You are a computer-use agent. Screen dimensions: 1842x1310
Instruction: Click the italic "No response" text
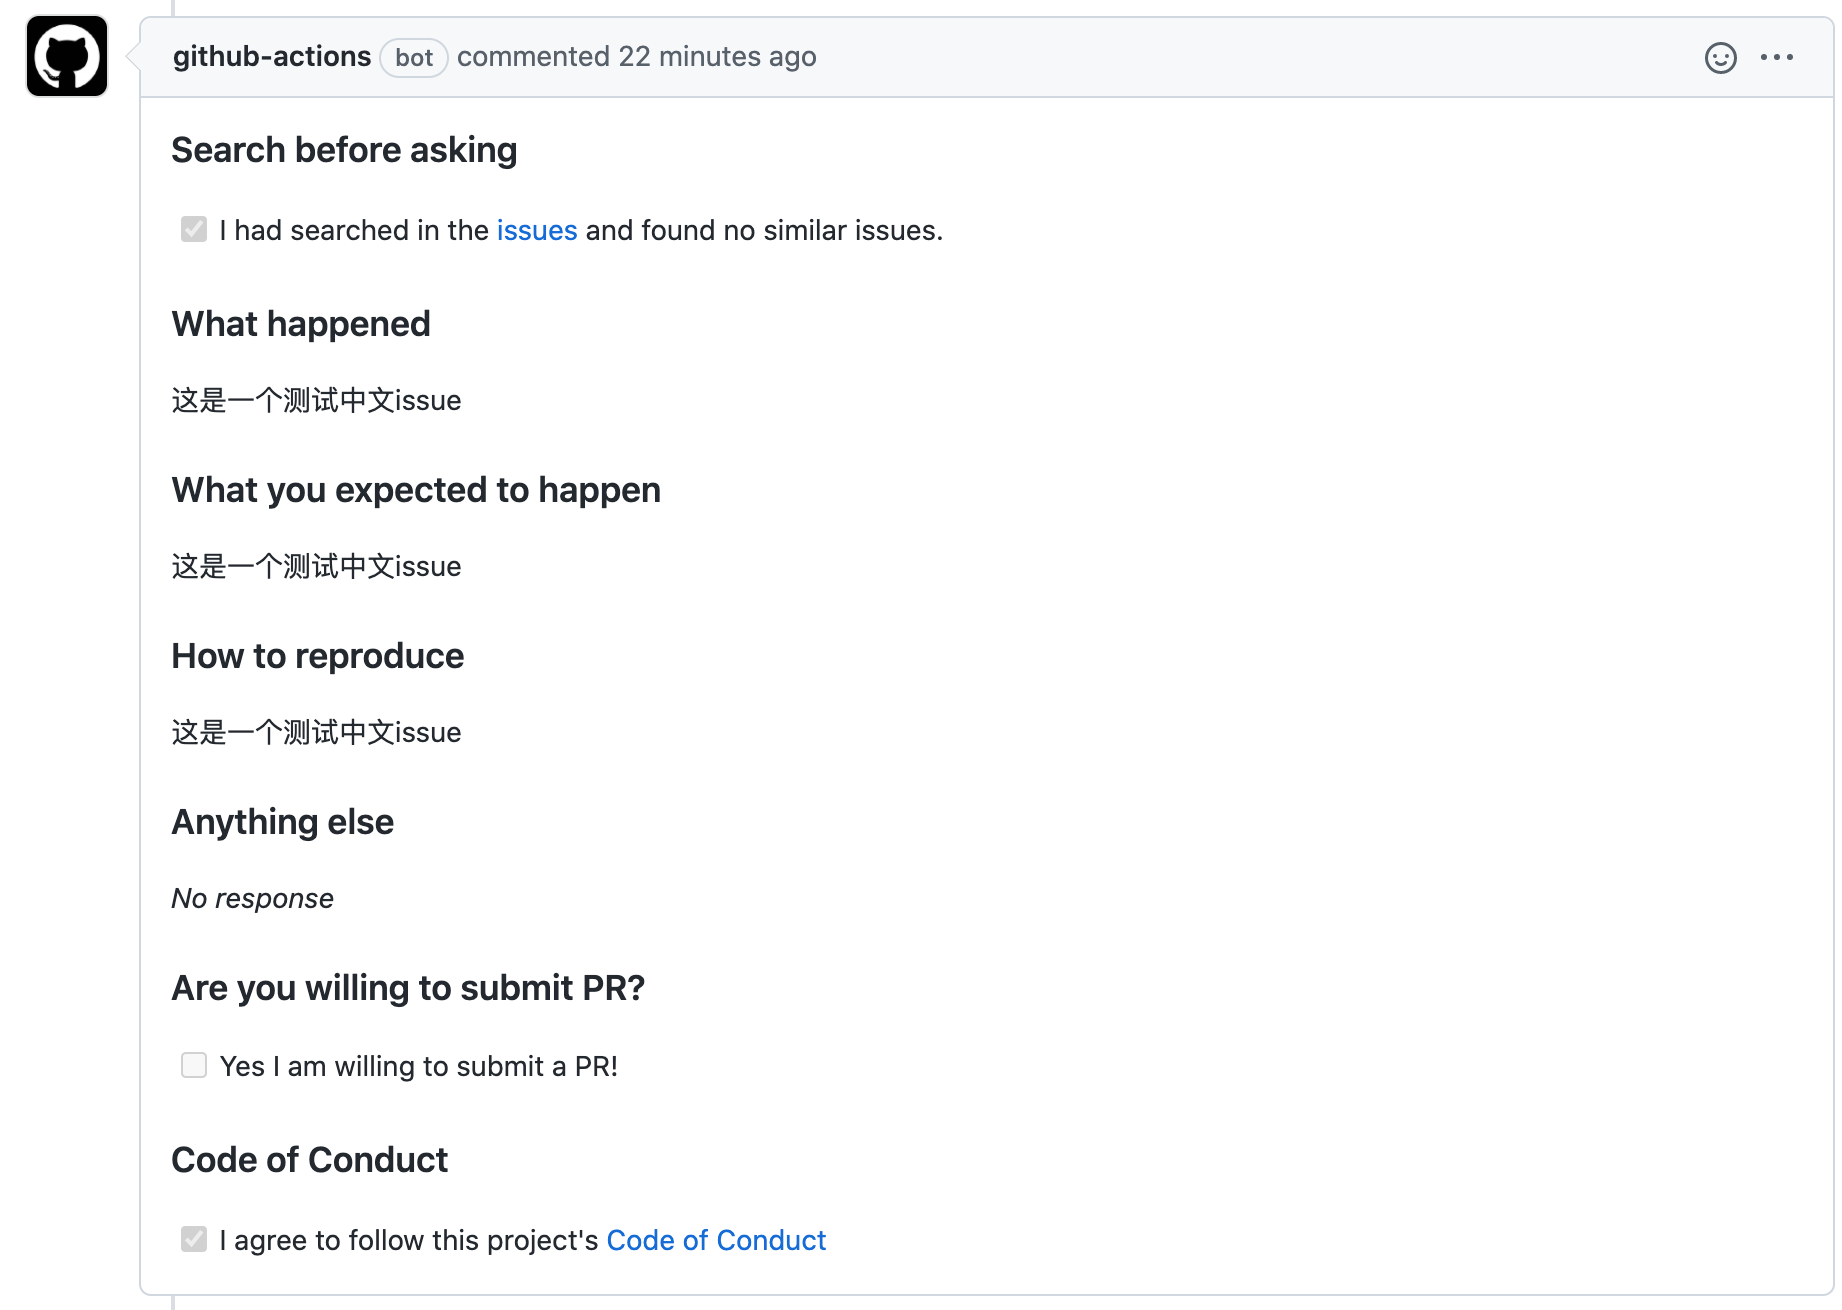tap(253, 899)
